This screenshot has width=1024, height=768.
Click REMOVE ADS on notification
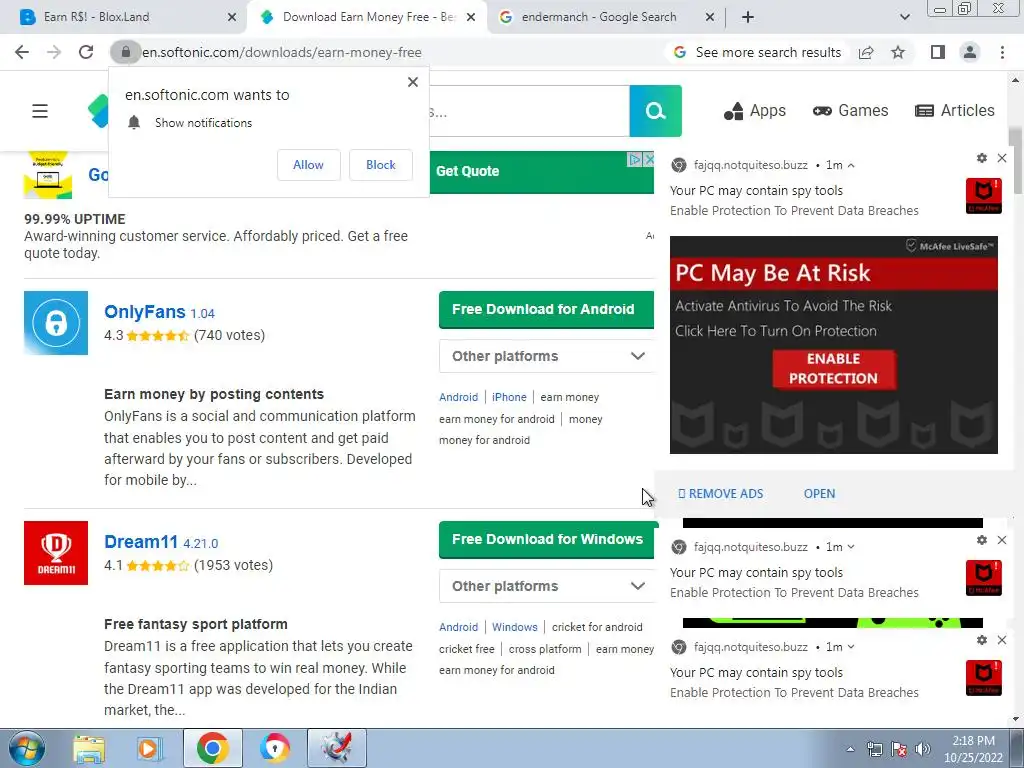pos(721,494)
